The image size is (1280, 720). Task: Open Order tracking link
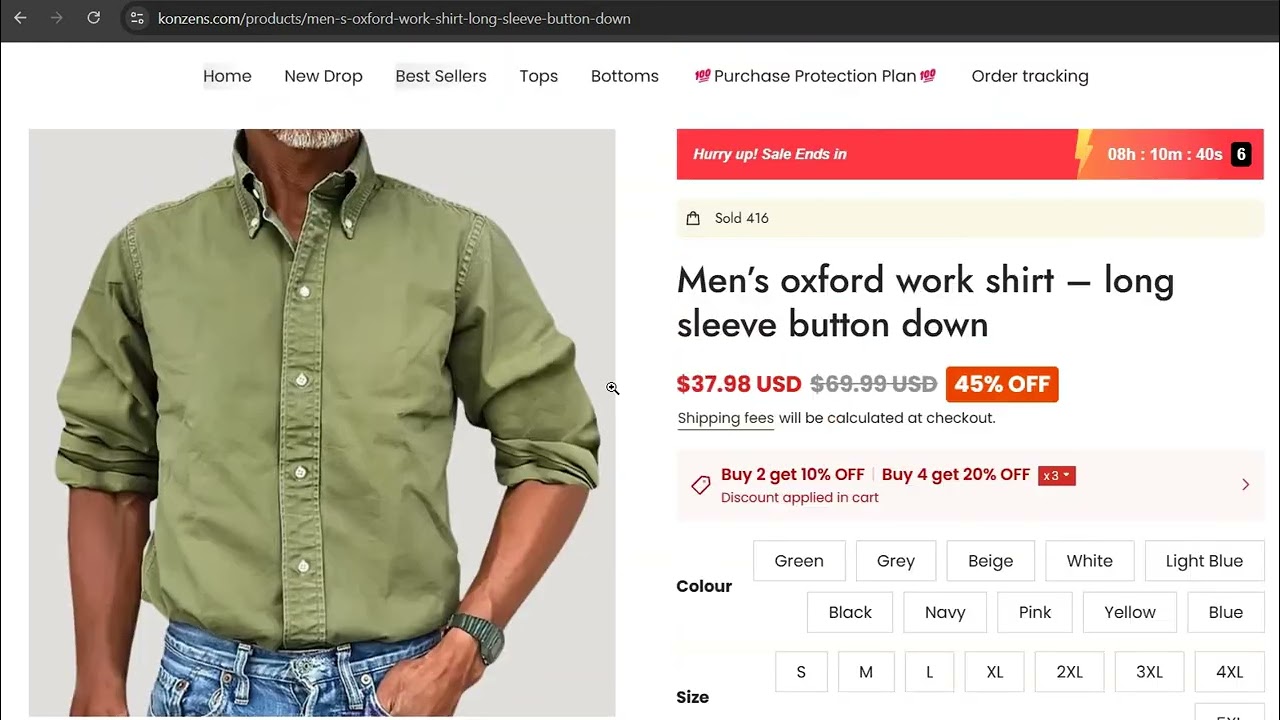click(1030, 76)
